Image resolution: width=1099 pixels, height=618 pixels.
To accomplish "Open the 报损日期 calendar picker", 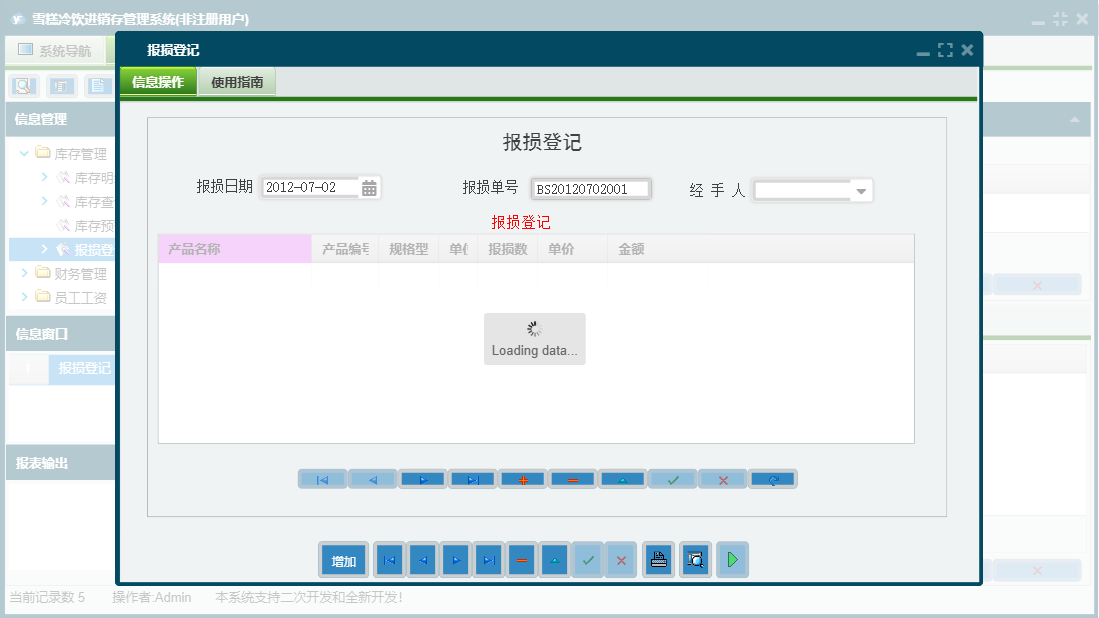I will (x=369, y=186).
